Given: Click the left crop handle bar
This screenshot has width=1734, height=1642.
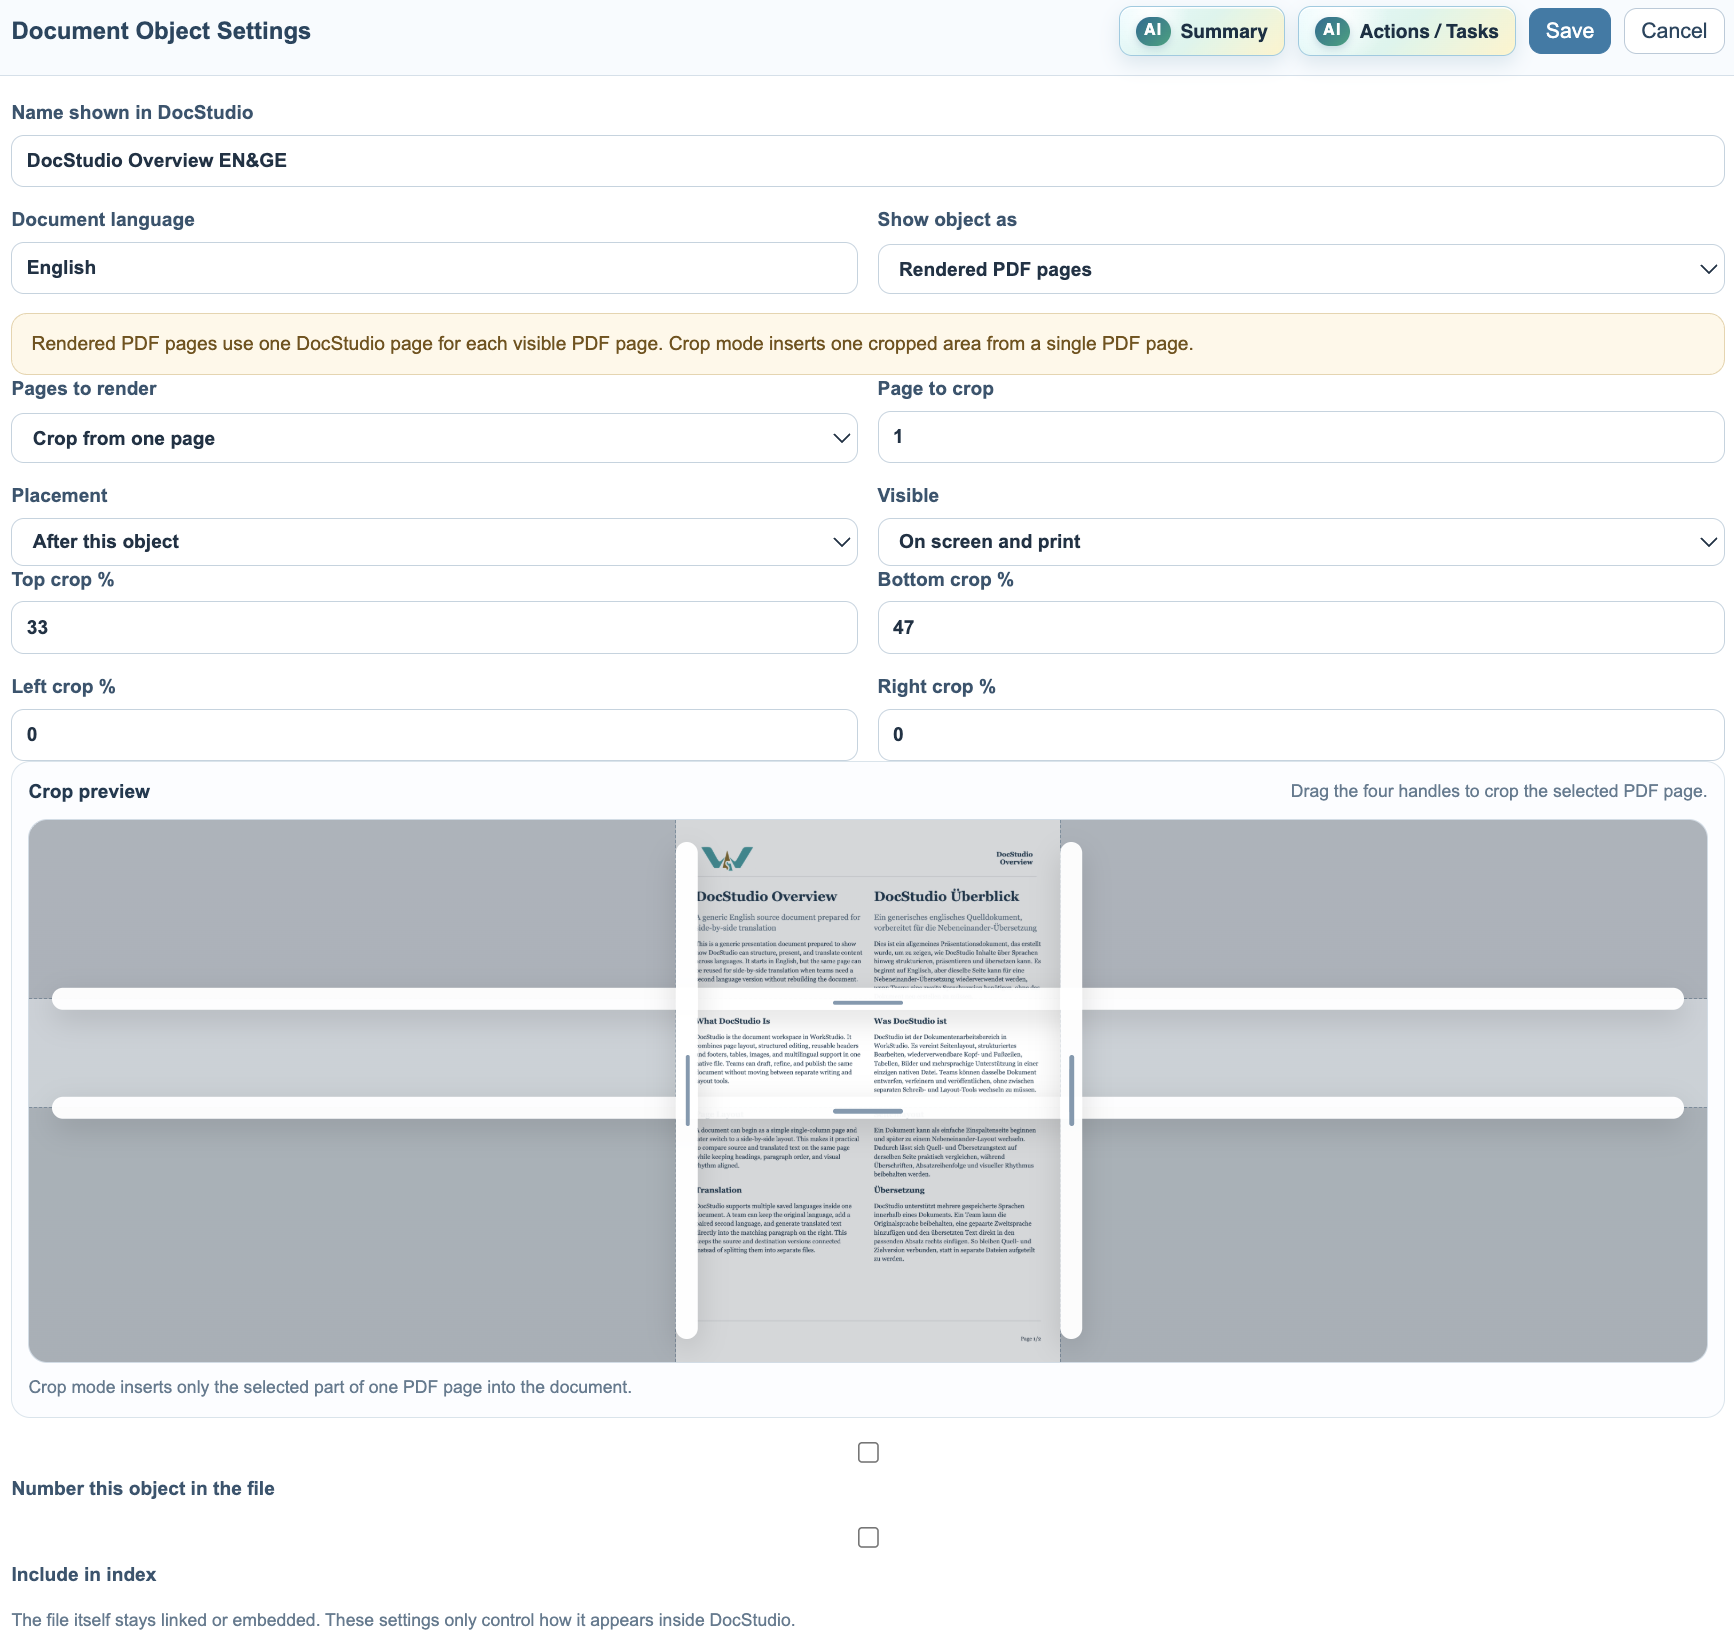Looking at the screenshot, I should [687, 1090].
